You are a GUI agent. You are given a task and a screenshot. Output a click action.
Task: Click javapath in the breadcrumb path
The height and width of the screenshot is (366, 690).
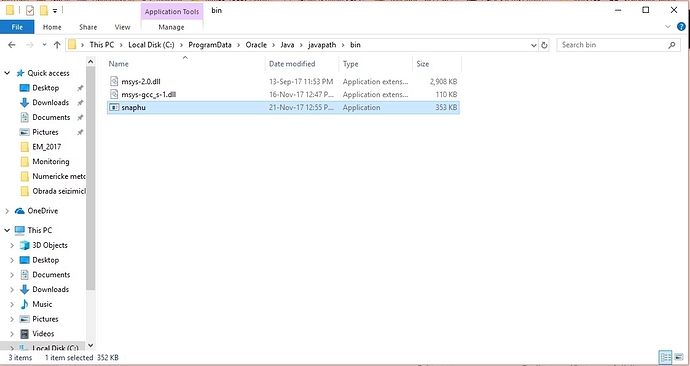(x=322, y=45)
